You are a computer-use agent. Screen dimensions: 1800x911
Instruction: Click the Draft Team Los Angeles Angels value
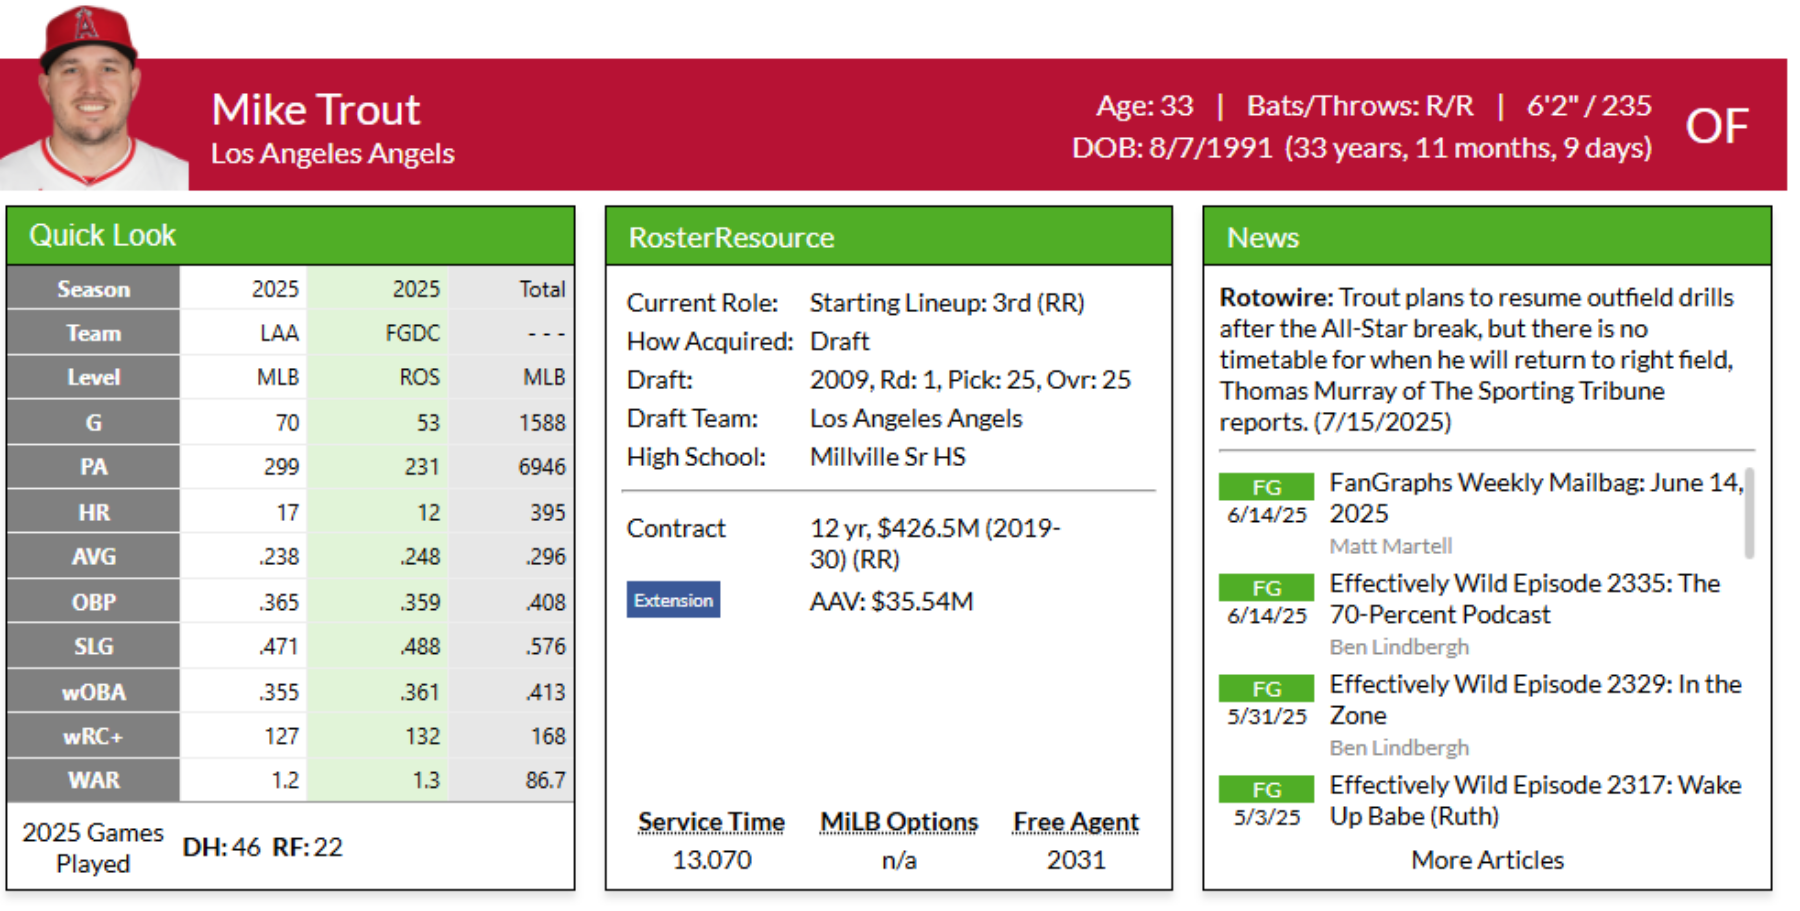click(915, 418)
